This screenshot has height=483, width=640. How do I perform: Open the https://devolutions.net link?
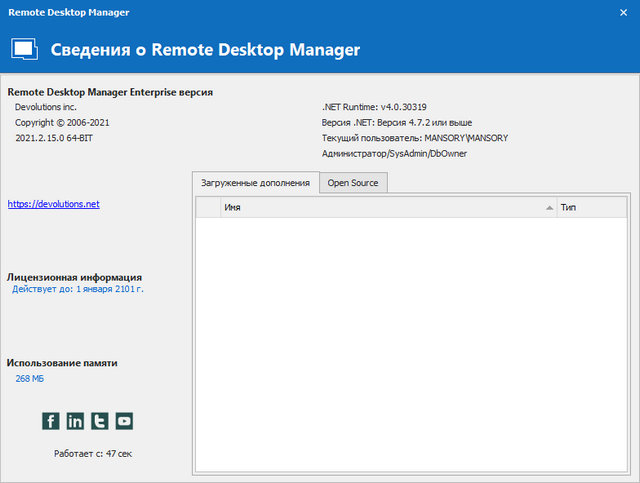(x=53, y=203)
